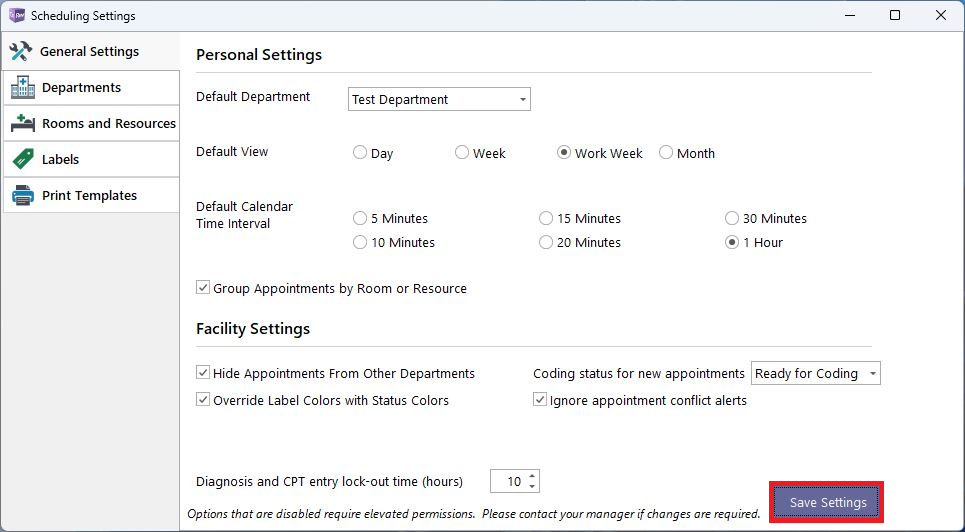
Task: Go to the Labels tab
Action: coord(91,159)
